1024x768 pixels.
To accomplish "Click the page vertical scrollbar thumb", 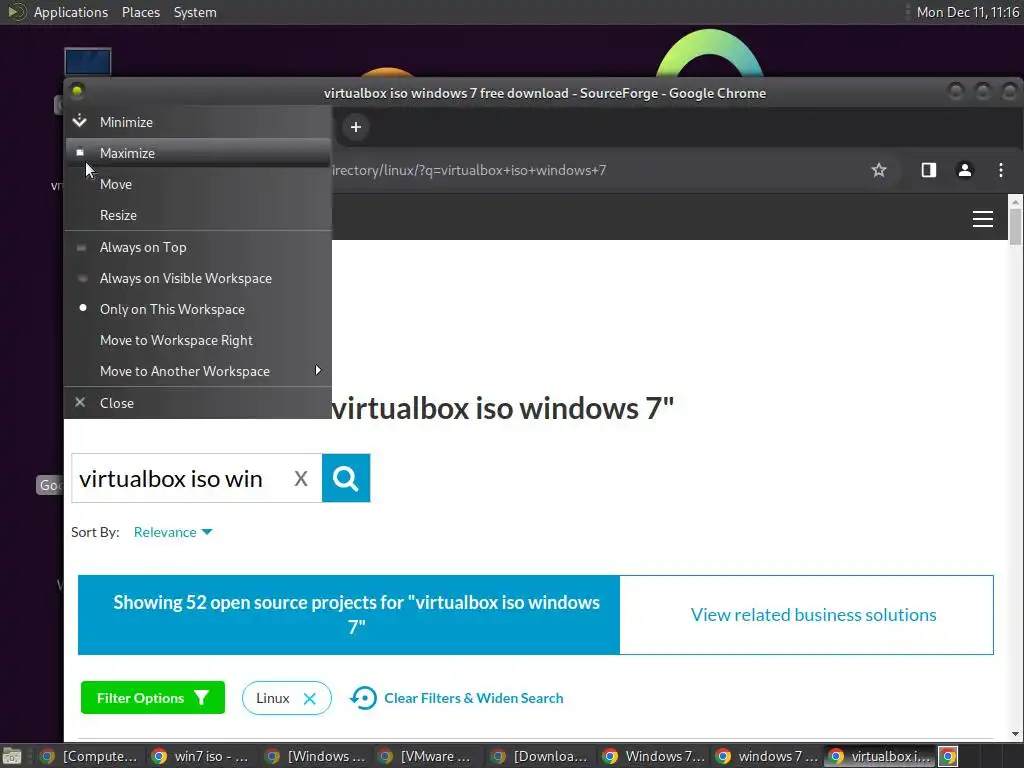I will [1015, 227].
